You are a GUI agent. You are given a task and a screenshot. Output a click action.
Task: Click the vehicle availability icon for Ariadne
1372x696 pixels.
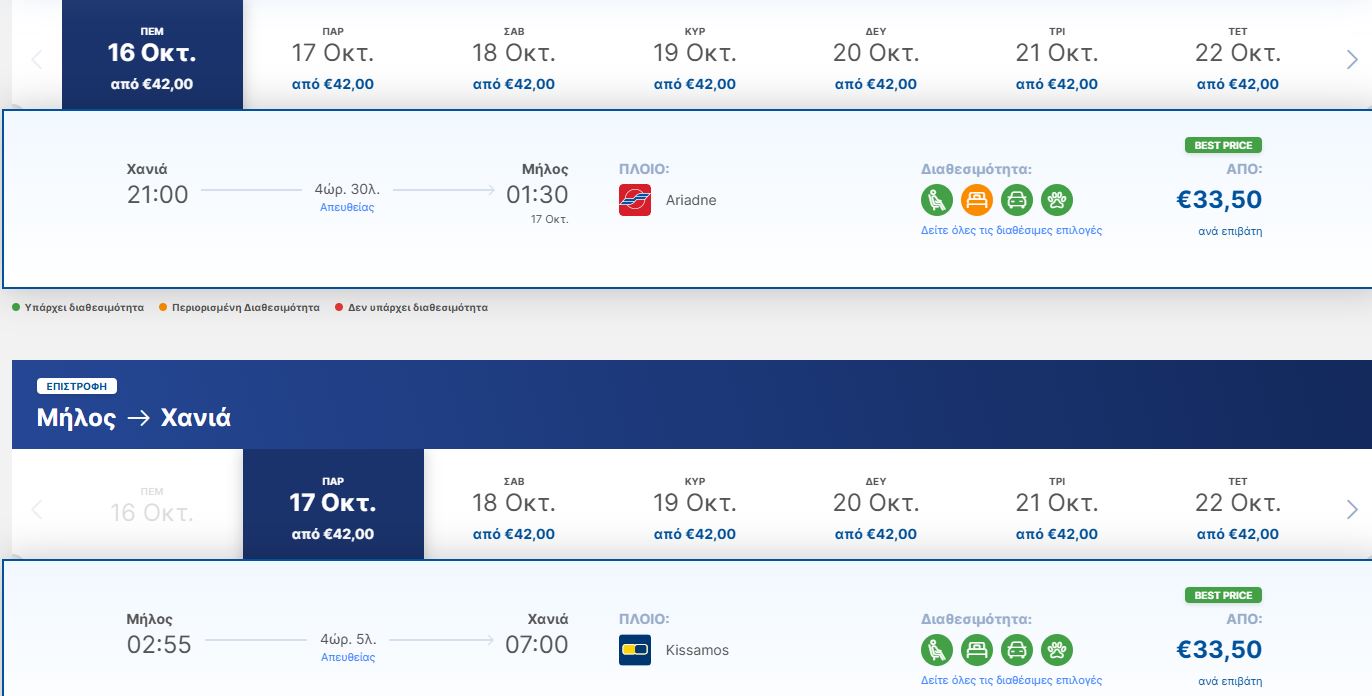click(x=1016, y=200)
